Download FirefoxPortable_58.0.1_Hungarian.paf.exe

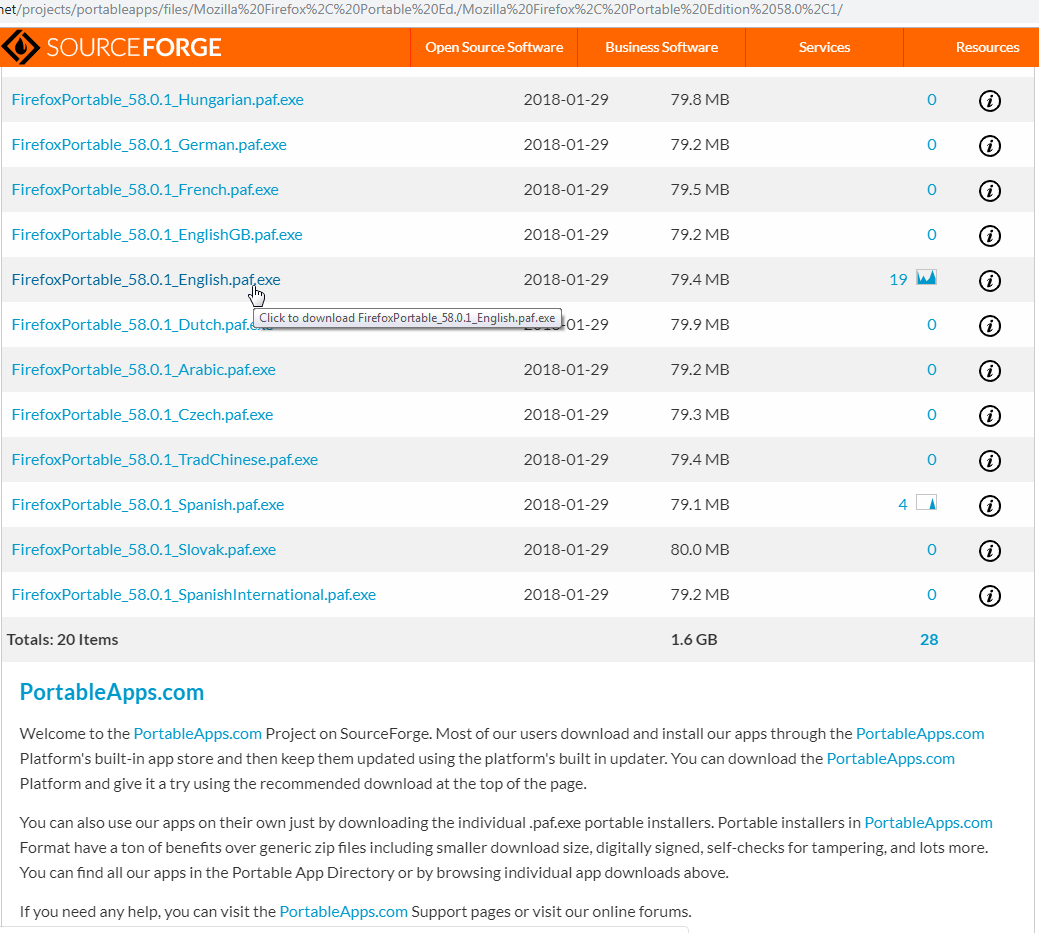click(158, 99)
